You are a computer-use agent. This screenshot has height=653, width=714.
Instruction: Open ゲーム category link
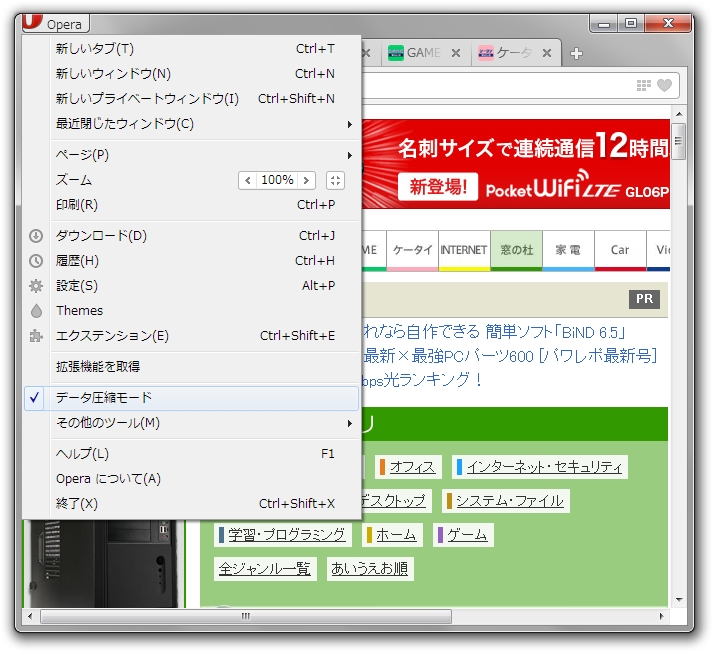(x=467, y=535)
